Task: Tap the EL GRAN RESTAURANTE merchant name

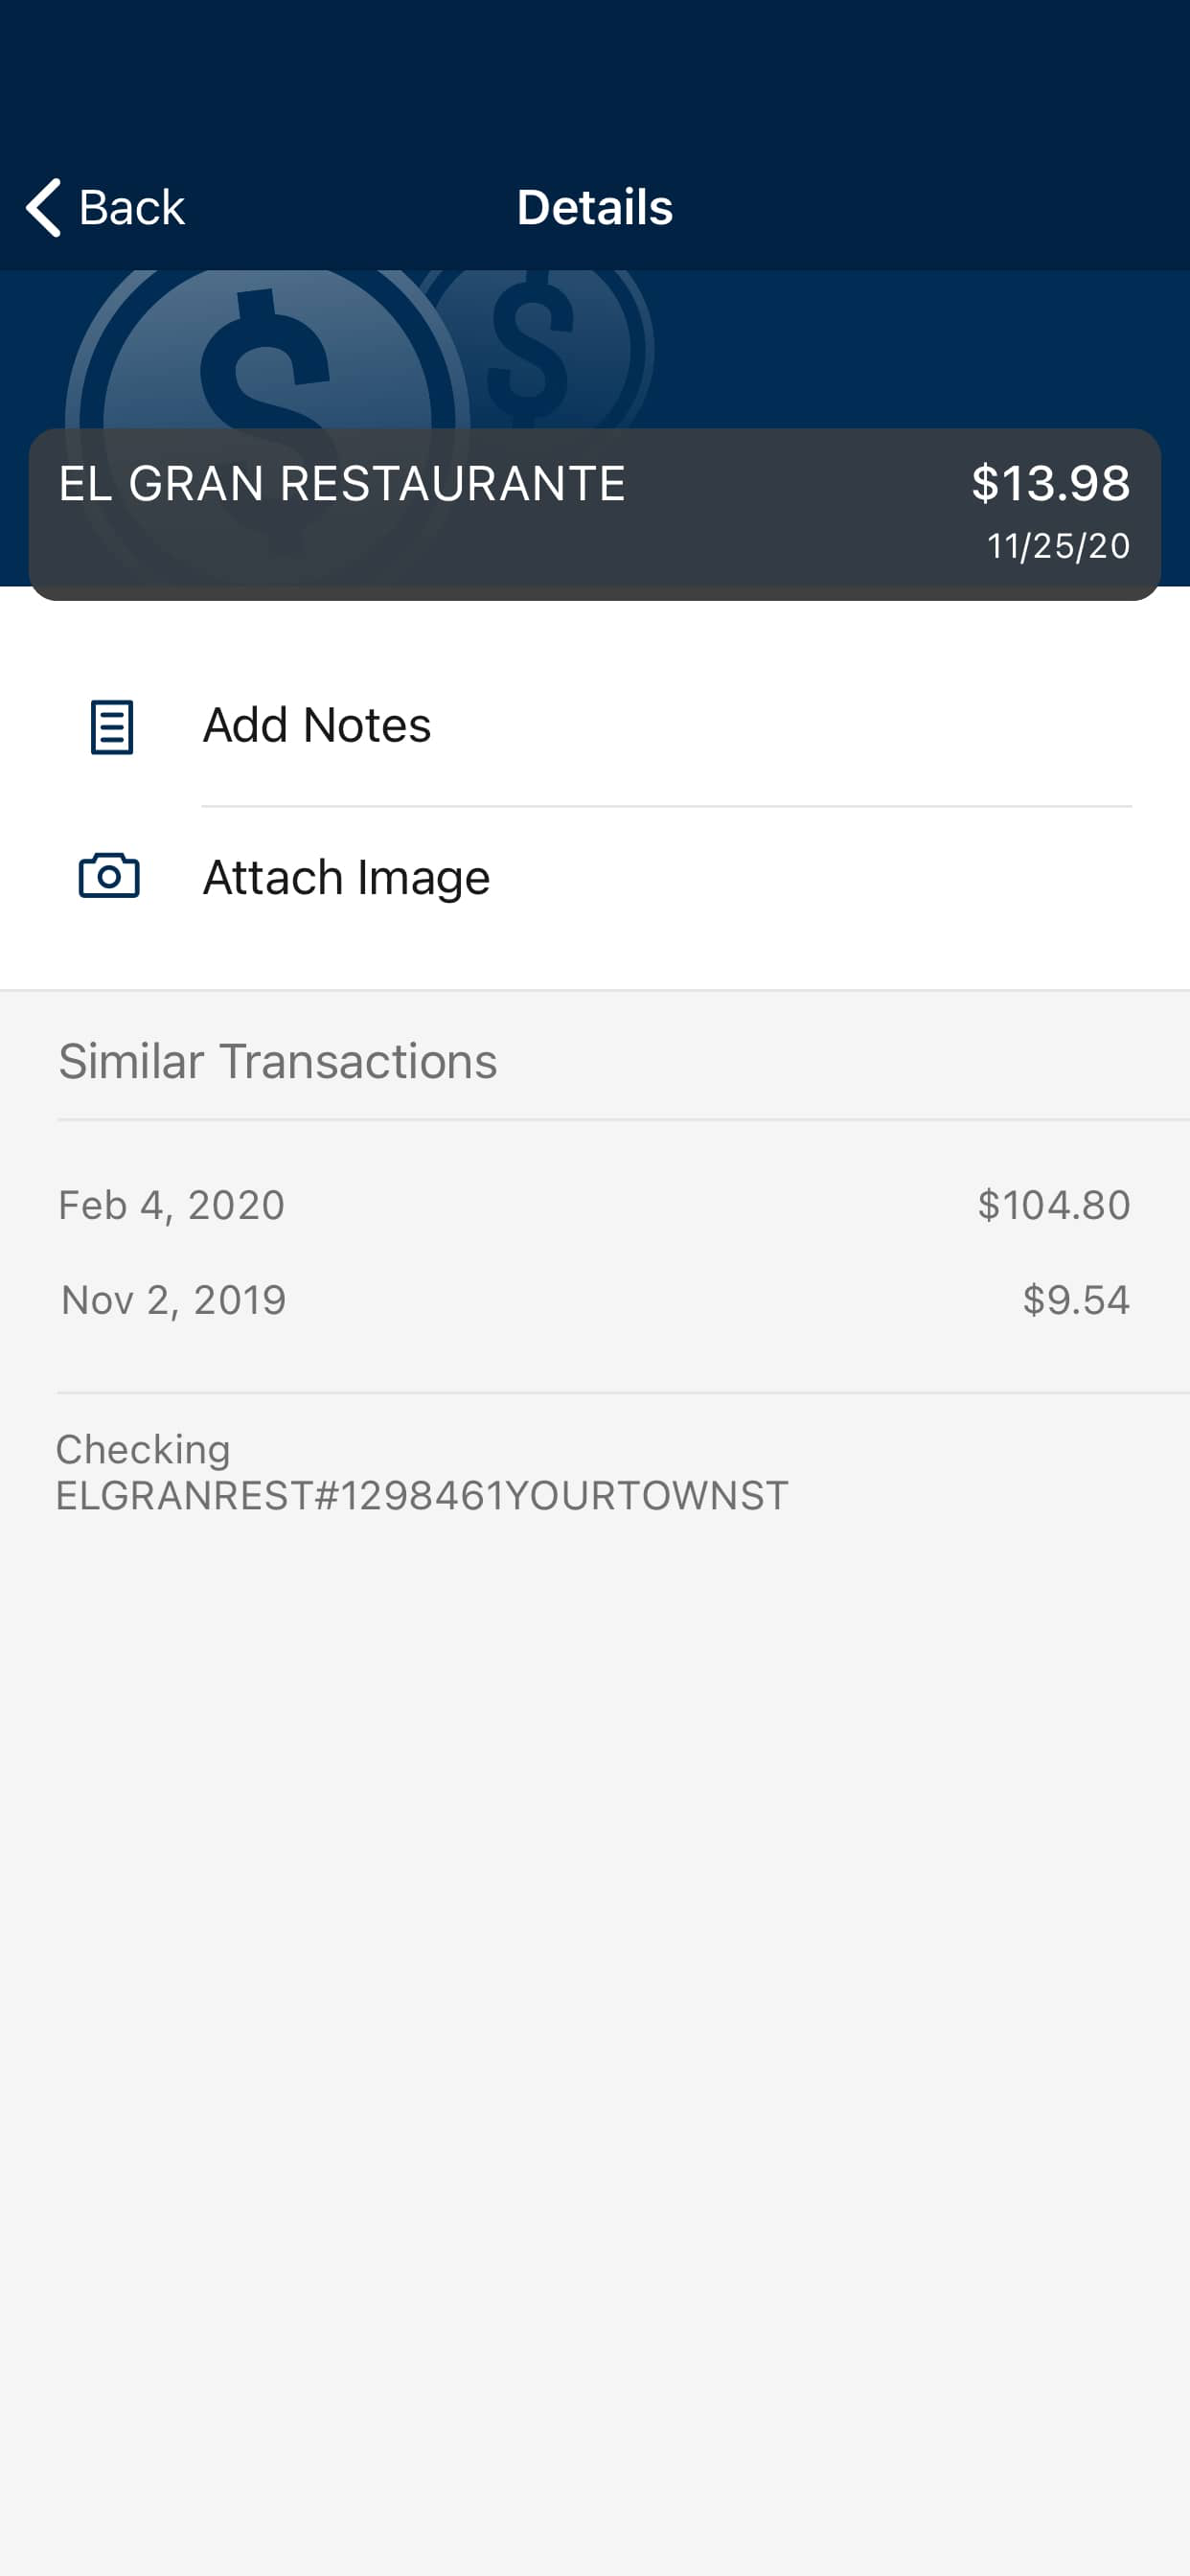Action: coord(342,484)
